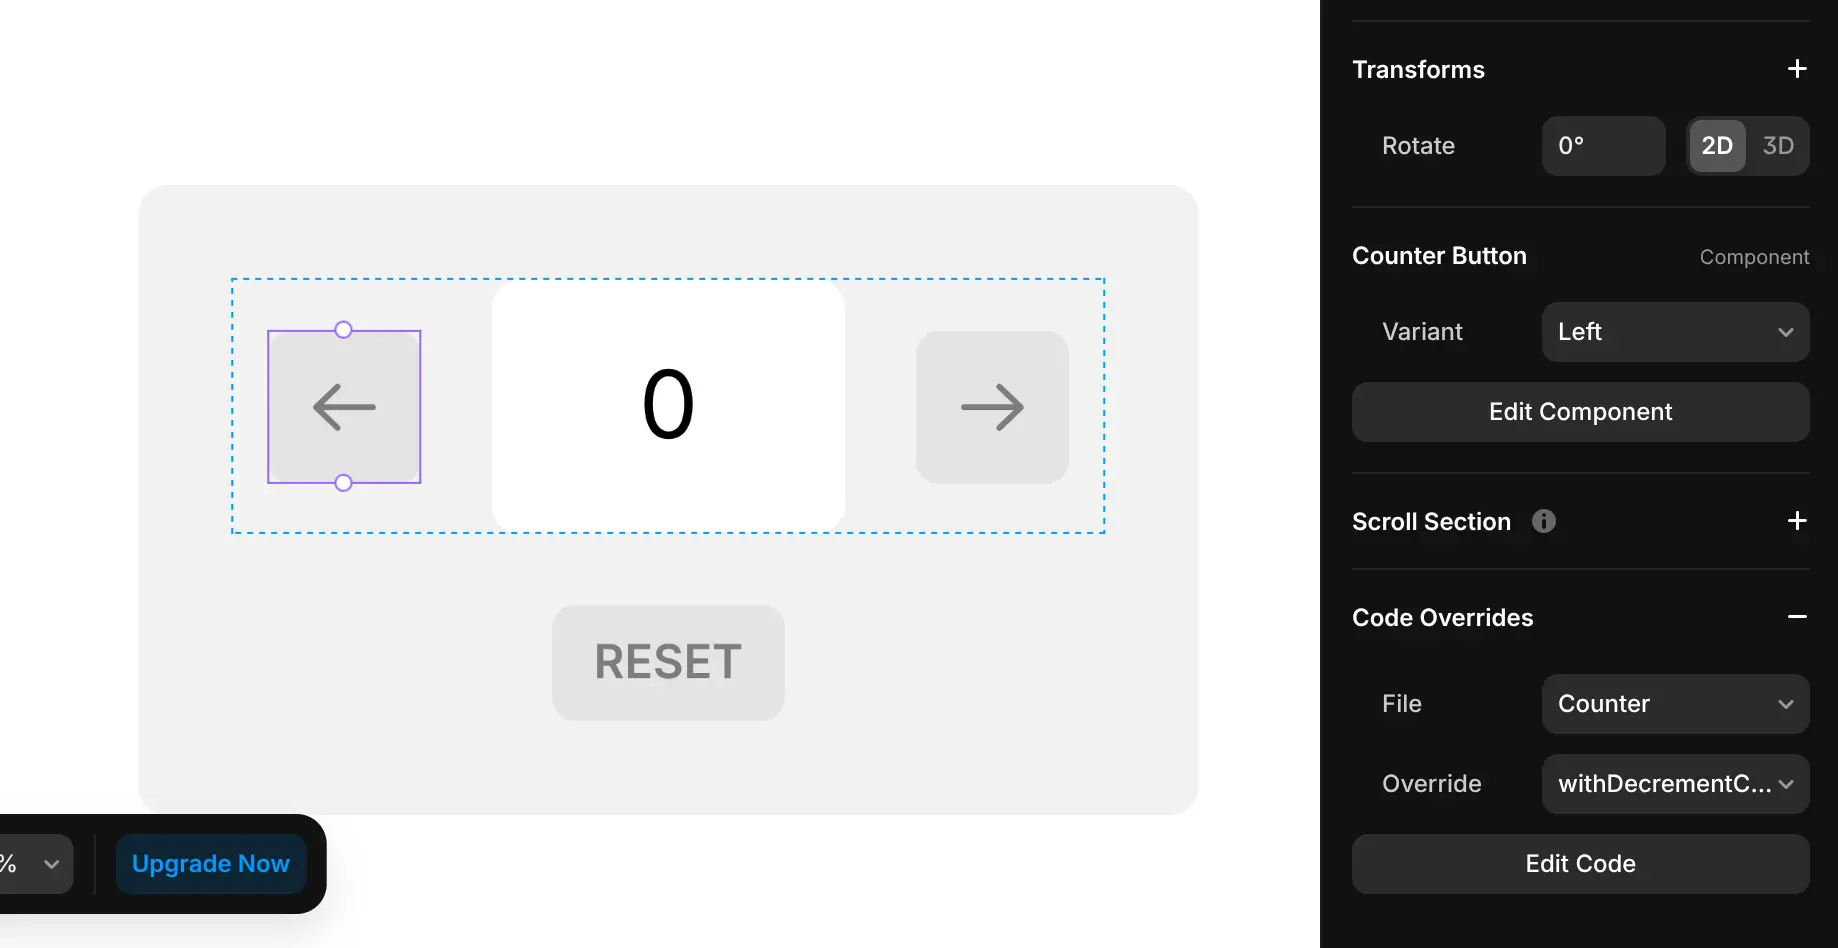Image resolution: width=1838 pixels, height=948 pixels.
Task: Add a new transform with plus icon
Action: [x=1797, y=69]
